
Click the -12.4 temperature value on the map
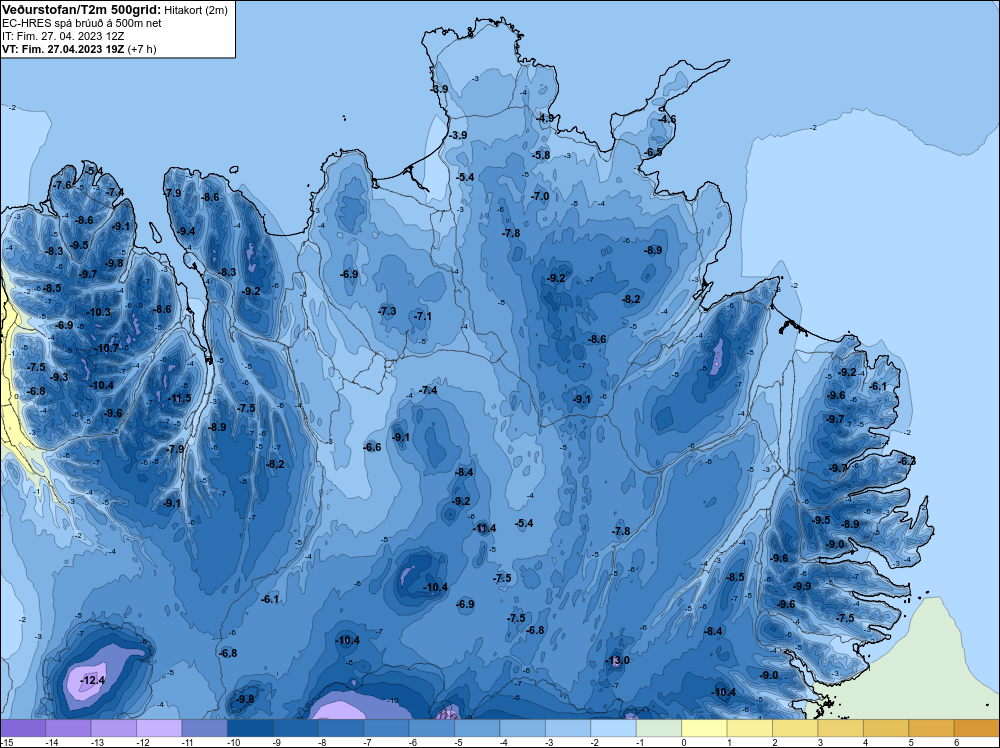92,680
